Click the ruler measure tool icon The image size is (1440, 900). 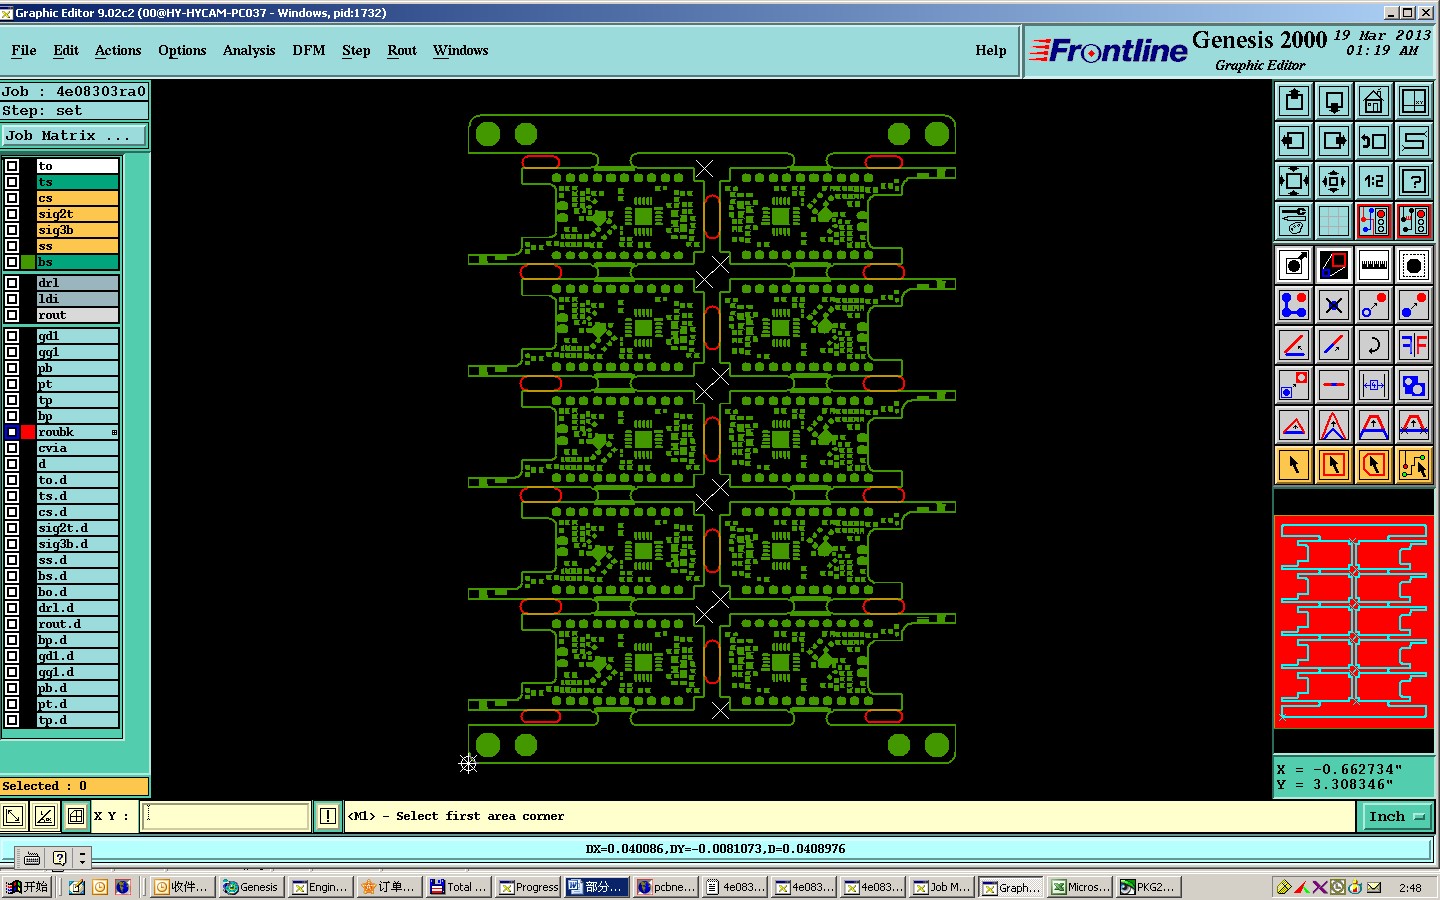1374,265
